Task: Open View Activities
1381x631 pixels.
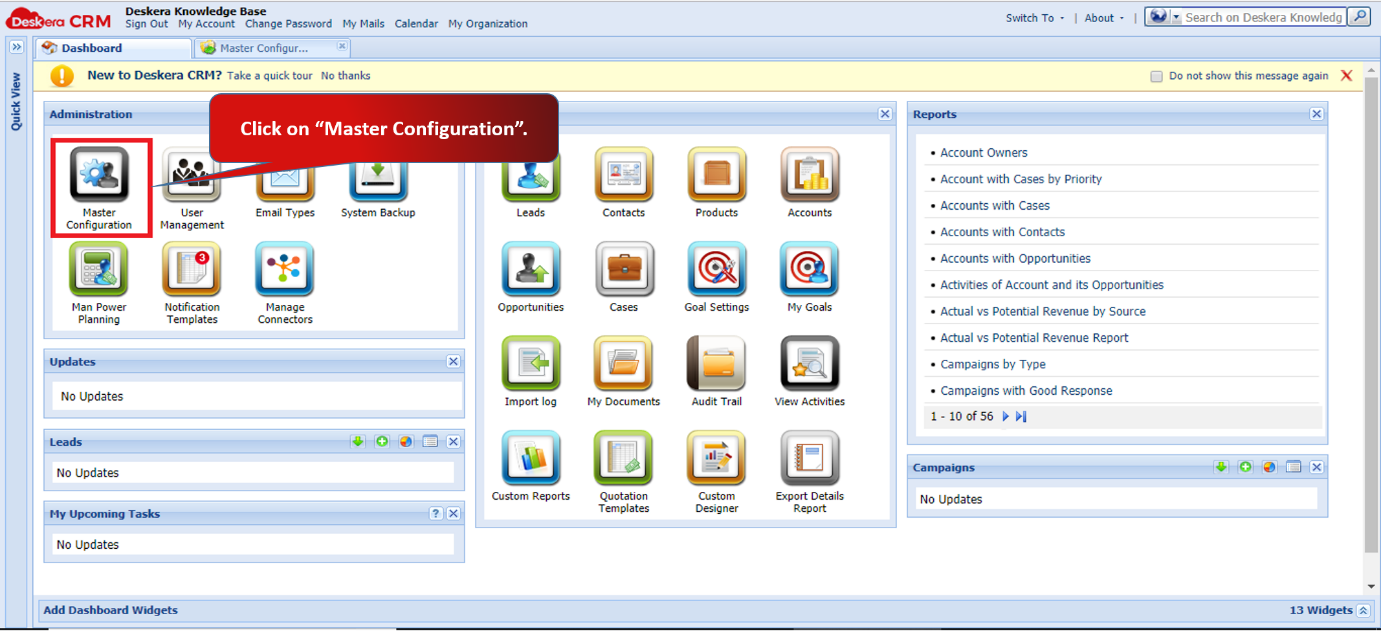Action: [x=810, y=365]
